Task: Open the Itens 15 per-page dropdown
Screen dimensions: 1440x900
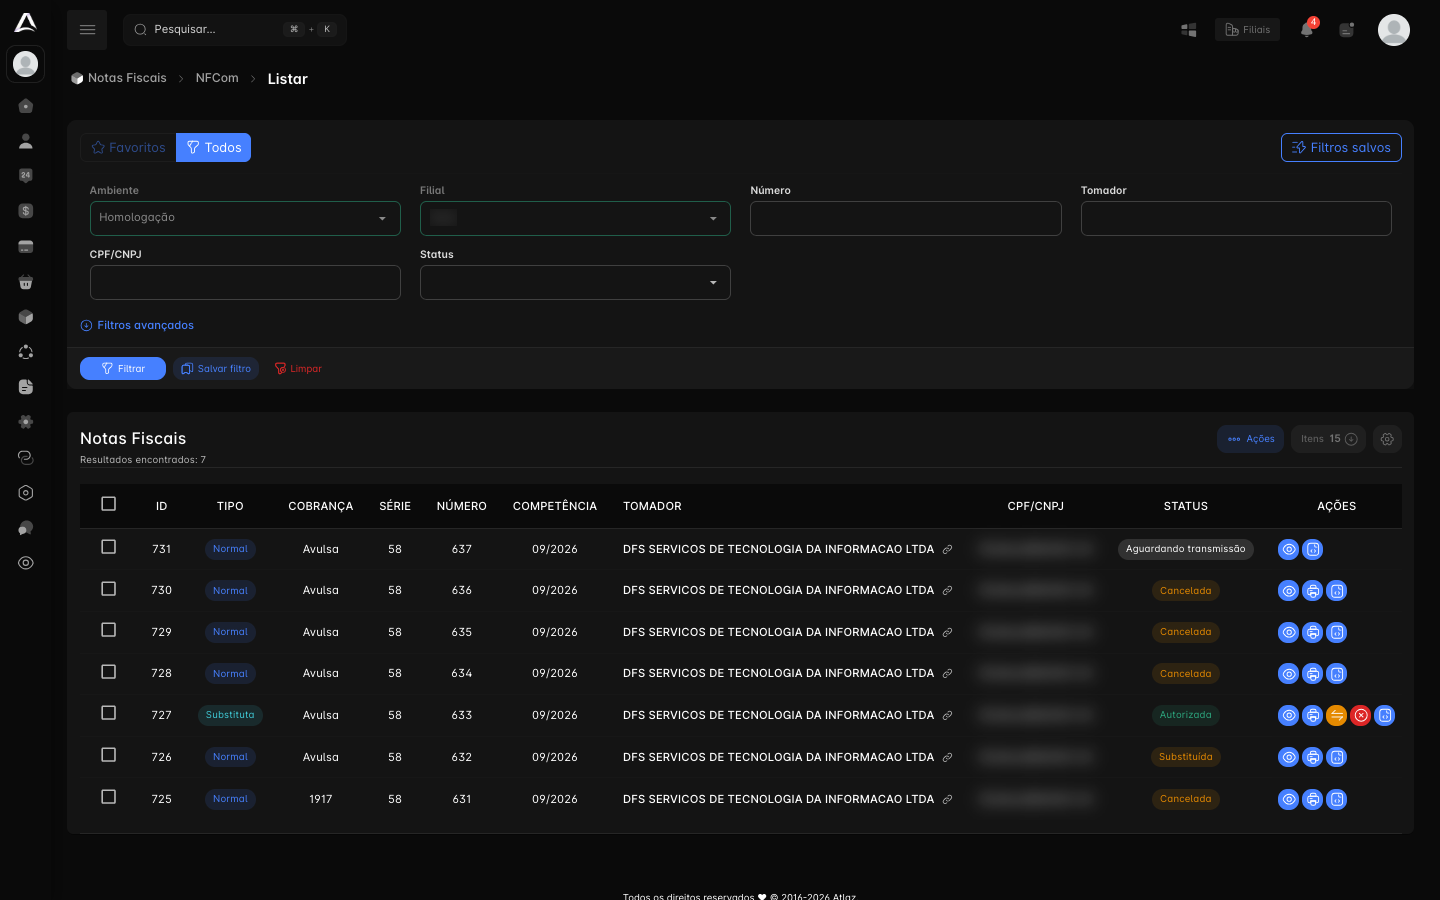Action: (1328, 439)
